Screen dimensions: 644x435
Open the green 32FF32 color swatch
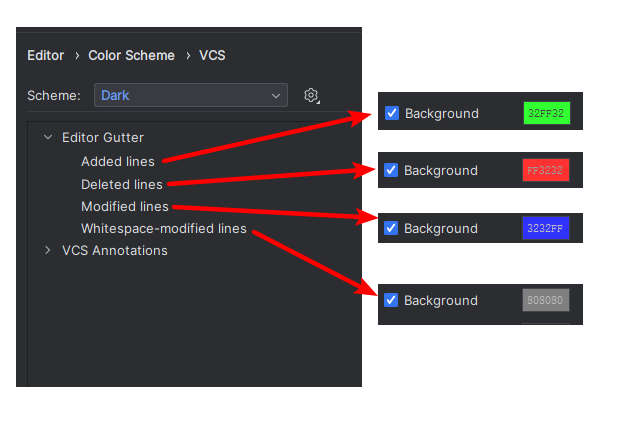pos(547,113)
